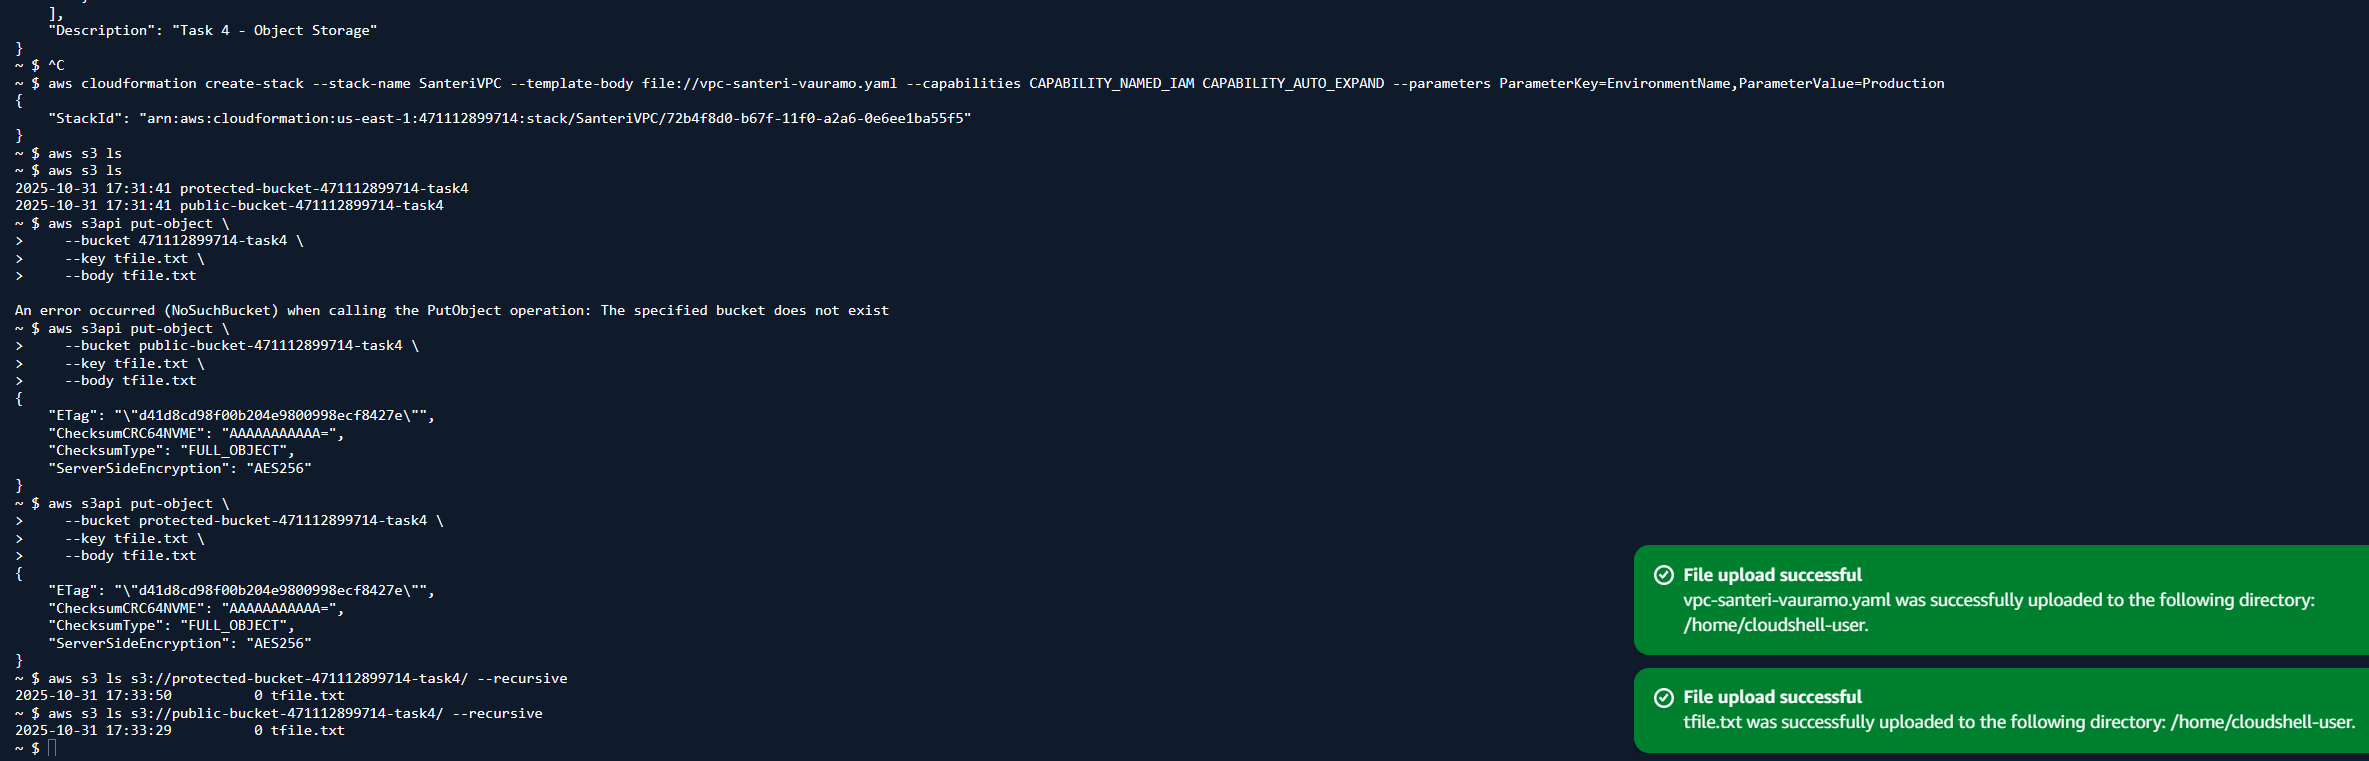The width and height of the screenshot is (2369, 761).
Task: Click the checkmark icon on the vpc-santeri-vauramo.yaml upload notification
Action: (x=1663, y=575)
